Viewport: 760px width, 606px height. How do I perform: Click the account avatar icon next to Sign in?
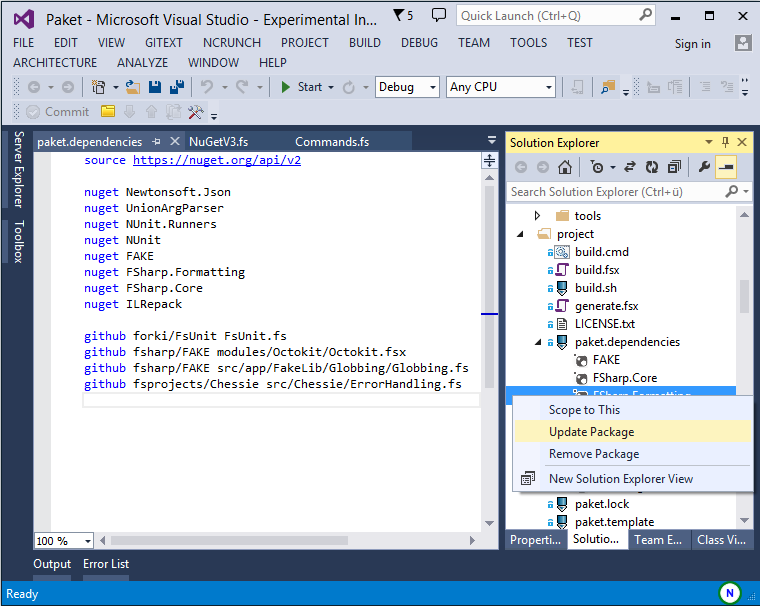pyautogui.click(x=743, y=43)
